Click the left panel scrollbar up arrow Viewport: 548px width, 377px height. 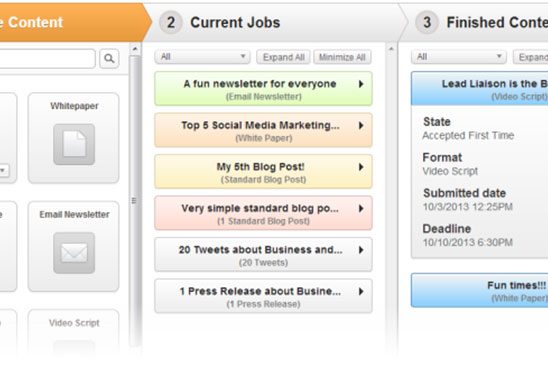click(135, 49)
